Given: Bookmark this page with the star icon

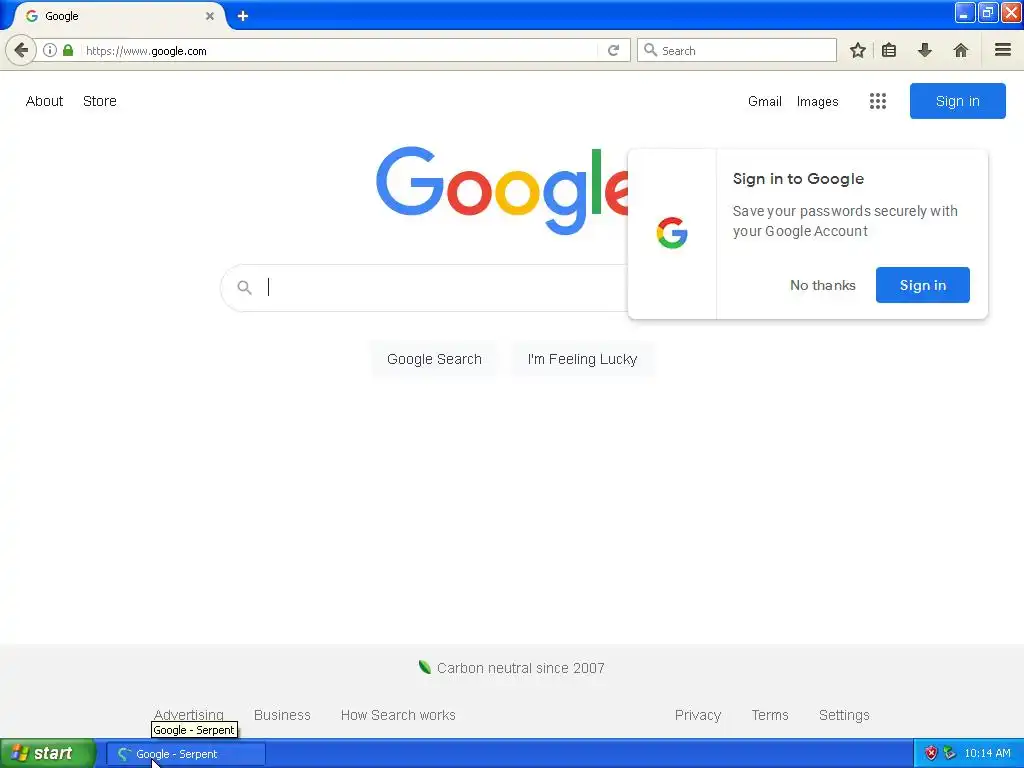Looking at the screenshot, I should pos(857,50).
